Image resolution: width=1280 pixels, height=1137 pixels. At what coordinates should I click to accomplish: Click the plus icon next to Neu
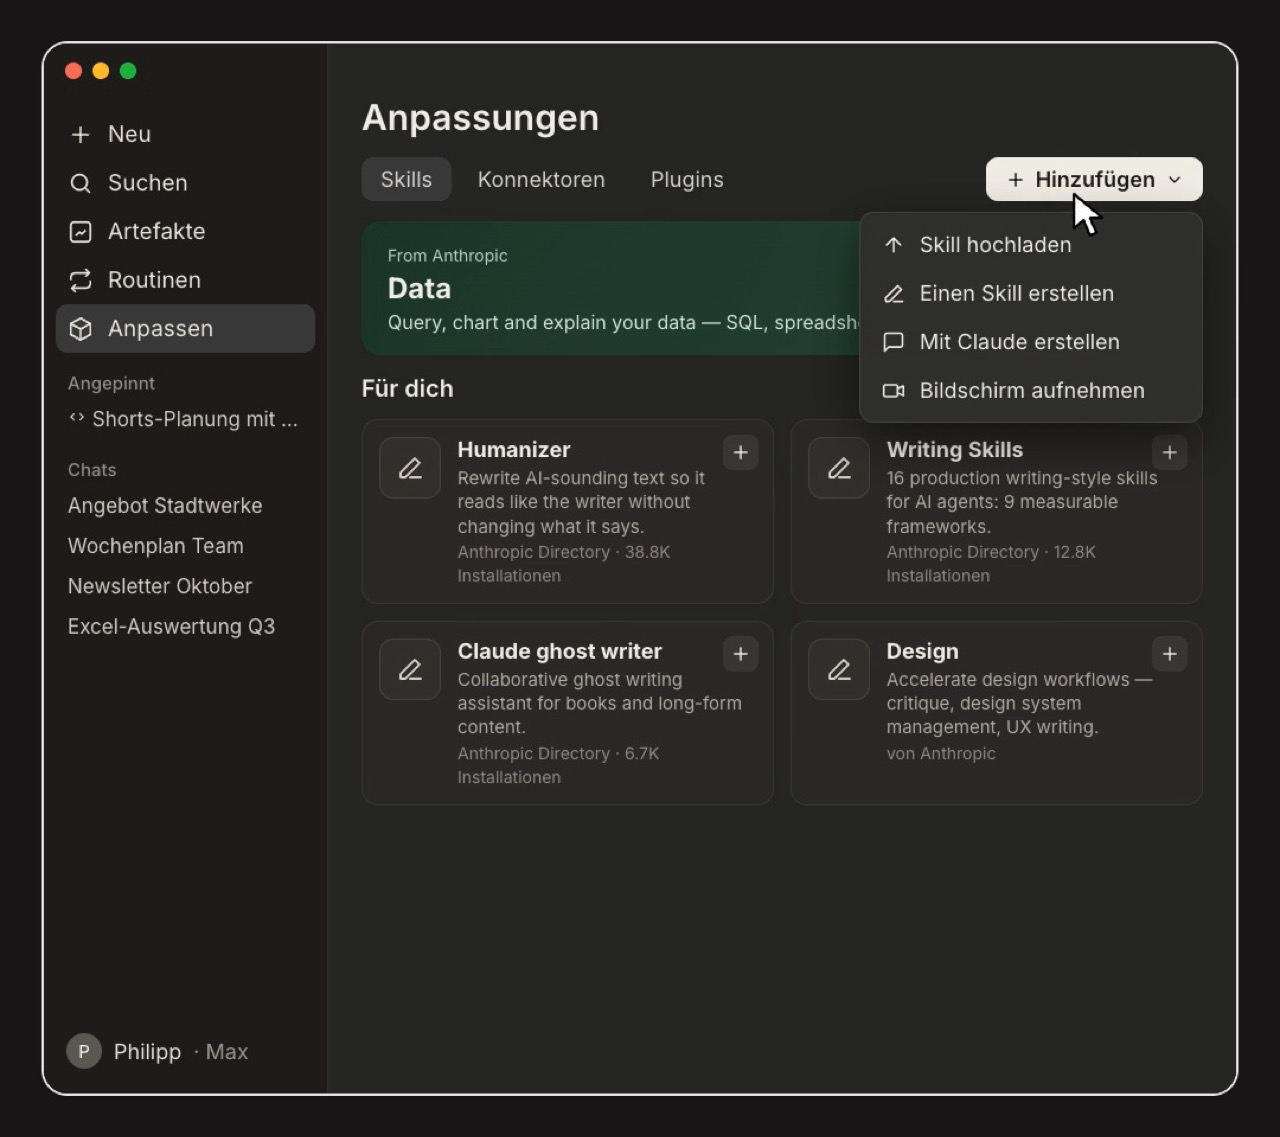(81, 134)
